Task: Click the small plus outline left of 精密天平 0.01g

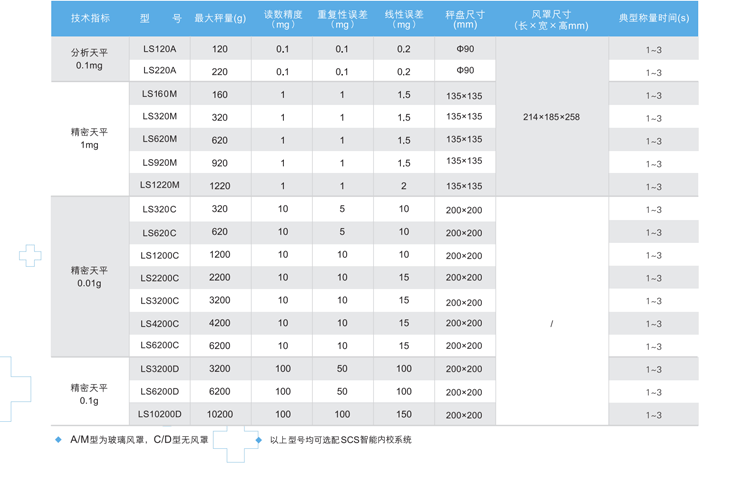Action: click(x=30, y=256)
